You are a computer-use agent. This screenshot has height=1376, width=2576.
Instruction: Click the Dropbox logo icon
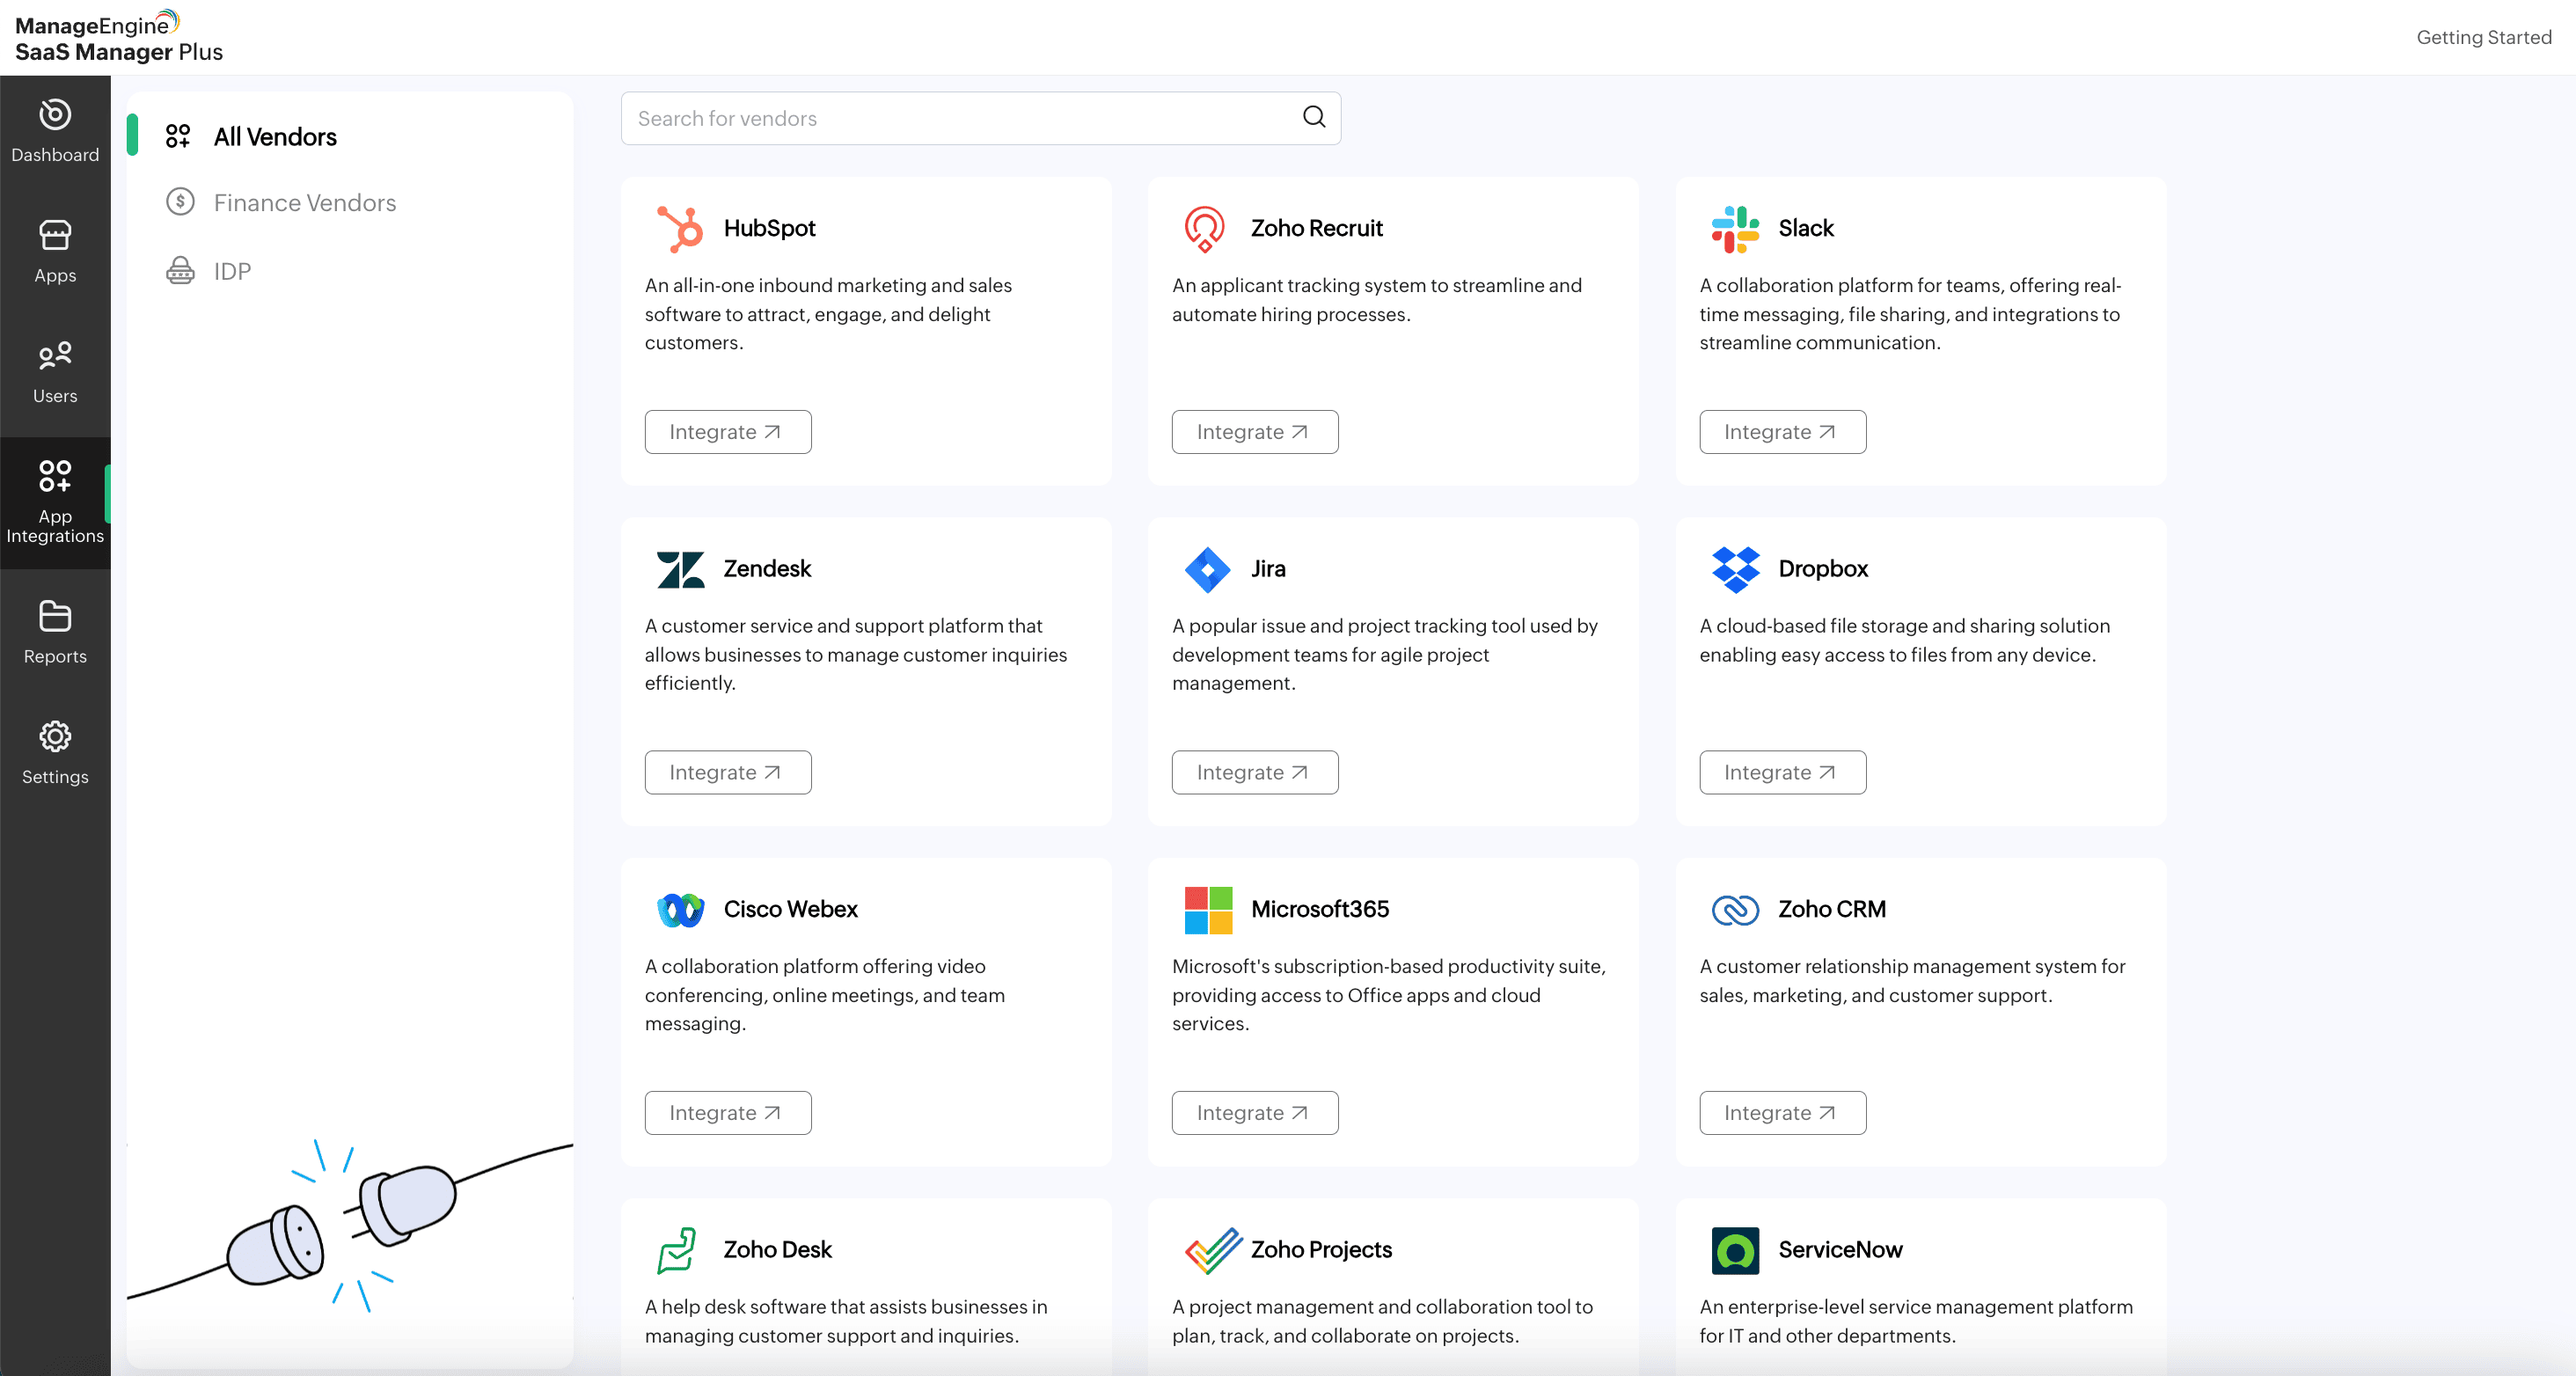pos(1735,569)
